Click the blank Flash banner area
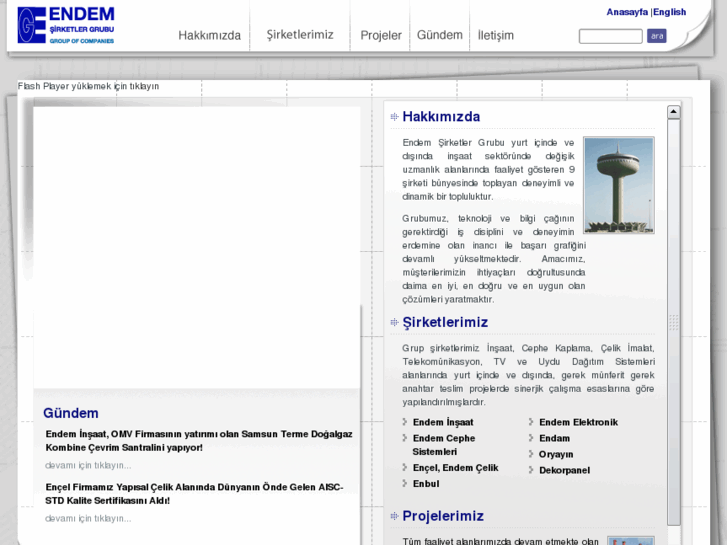Image resolution: width=727 pixels, height=545 pixels. pos(197,248)
